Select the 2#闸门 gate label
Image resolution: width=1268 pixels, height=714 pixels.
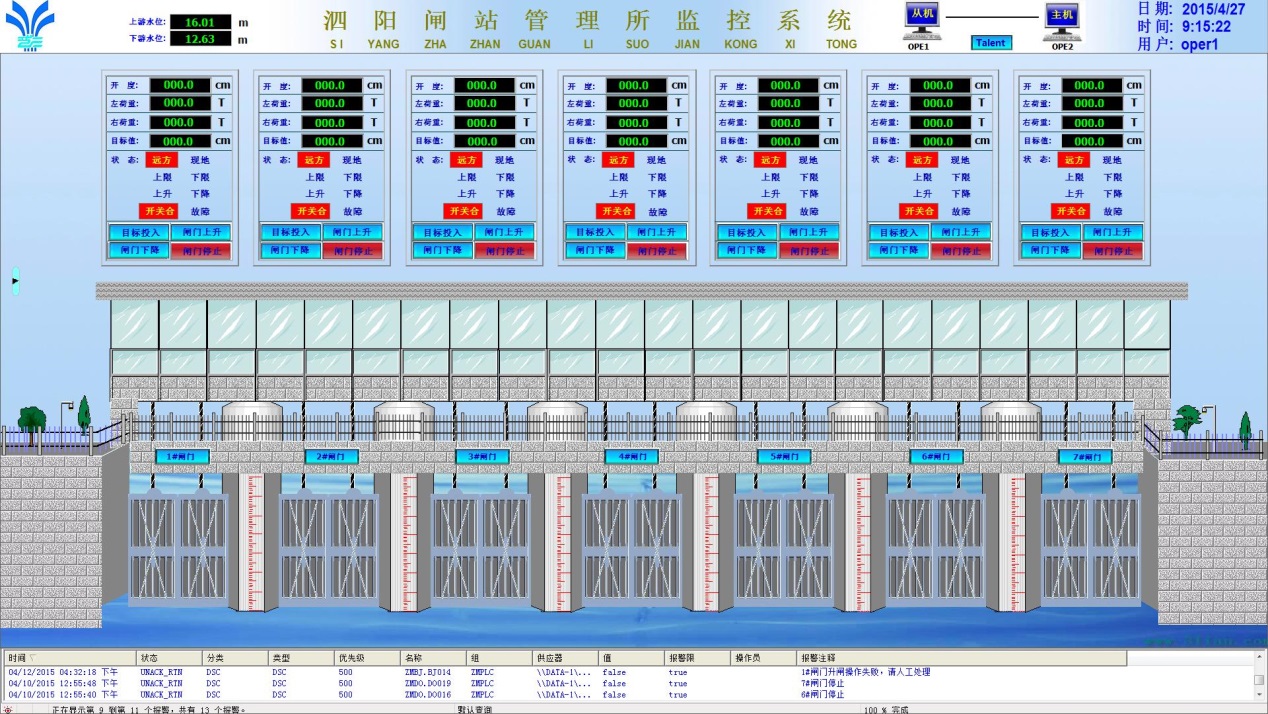(331, 457)
